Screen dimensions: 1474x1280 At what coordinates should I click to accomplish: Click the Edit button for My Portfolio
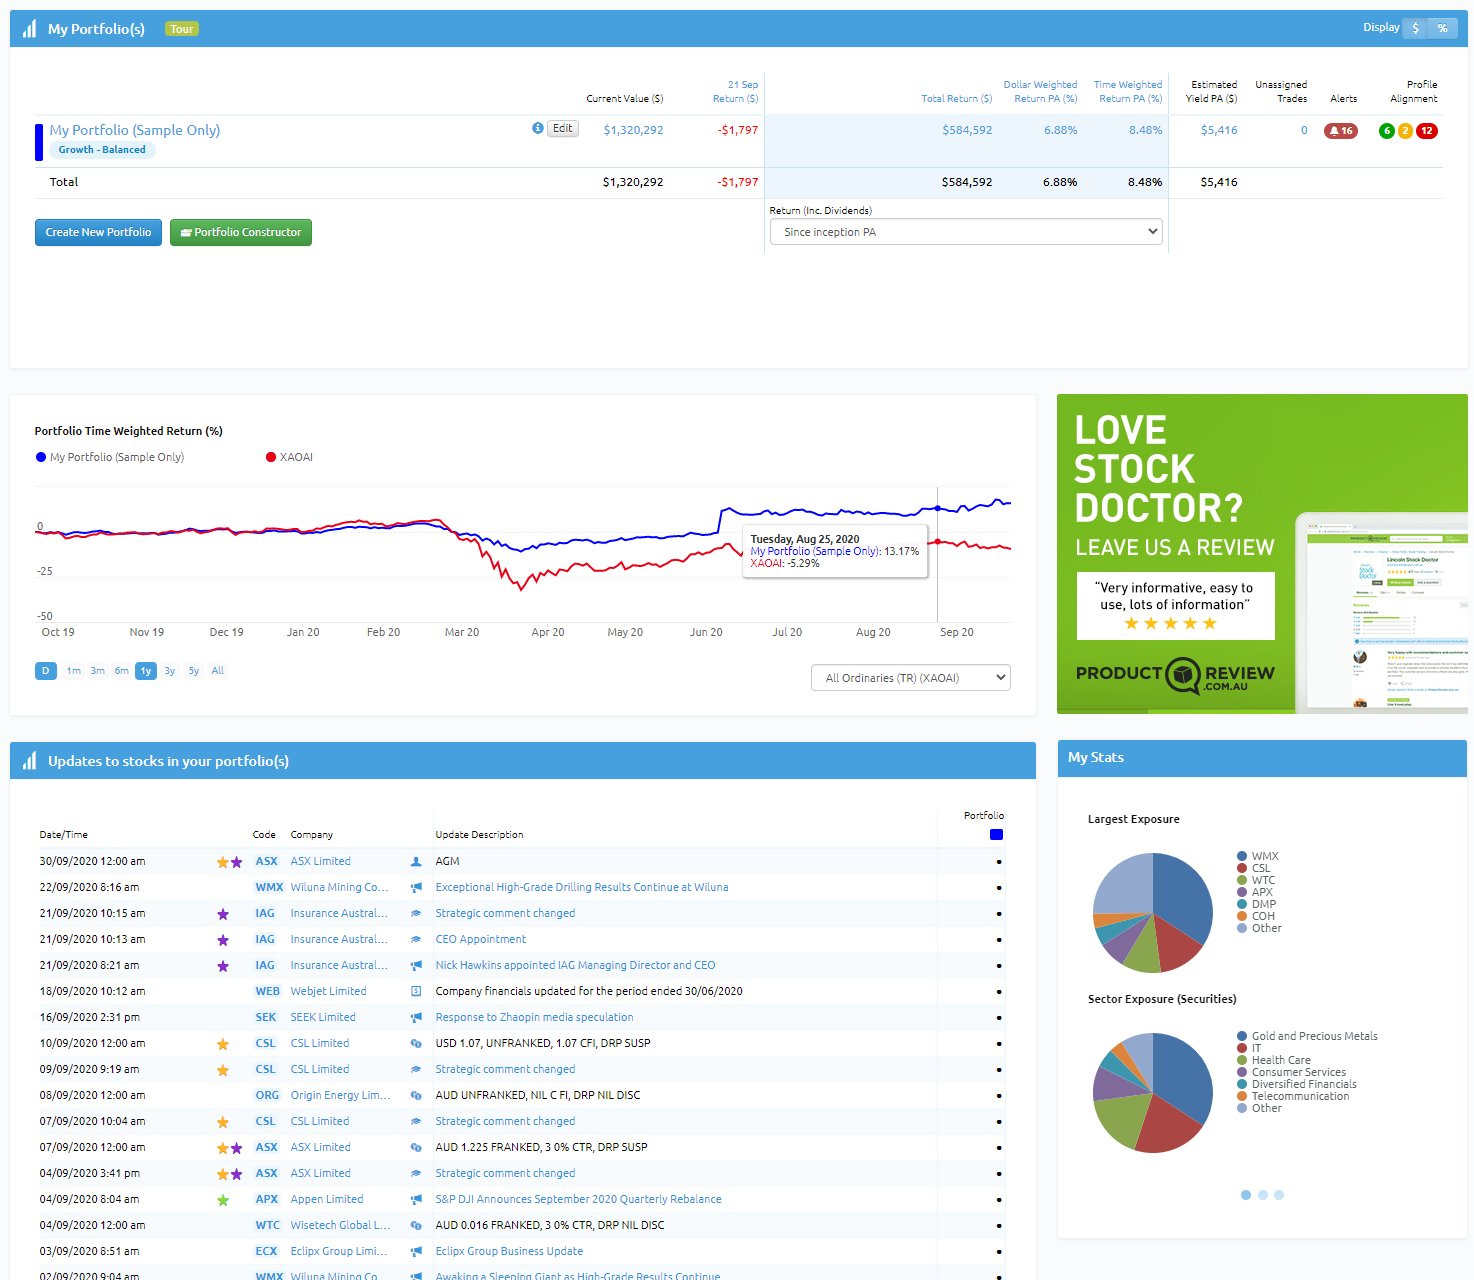coord(563,128)
